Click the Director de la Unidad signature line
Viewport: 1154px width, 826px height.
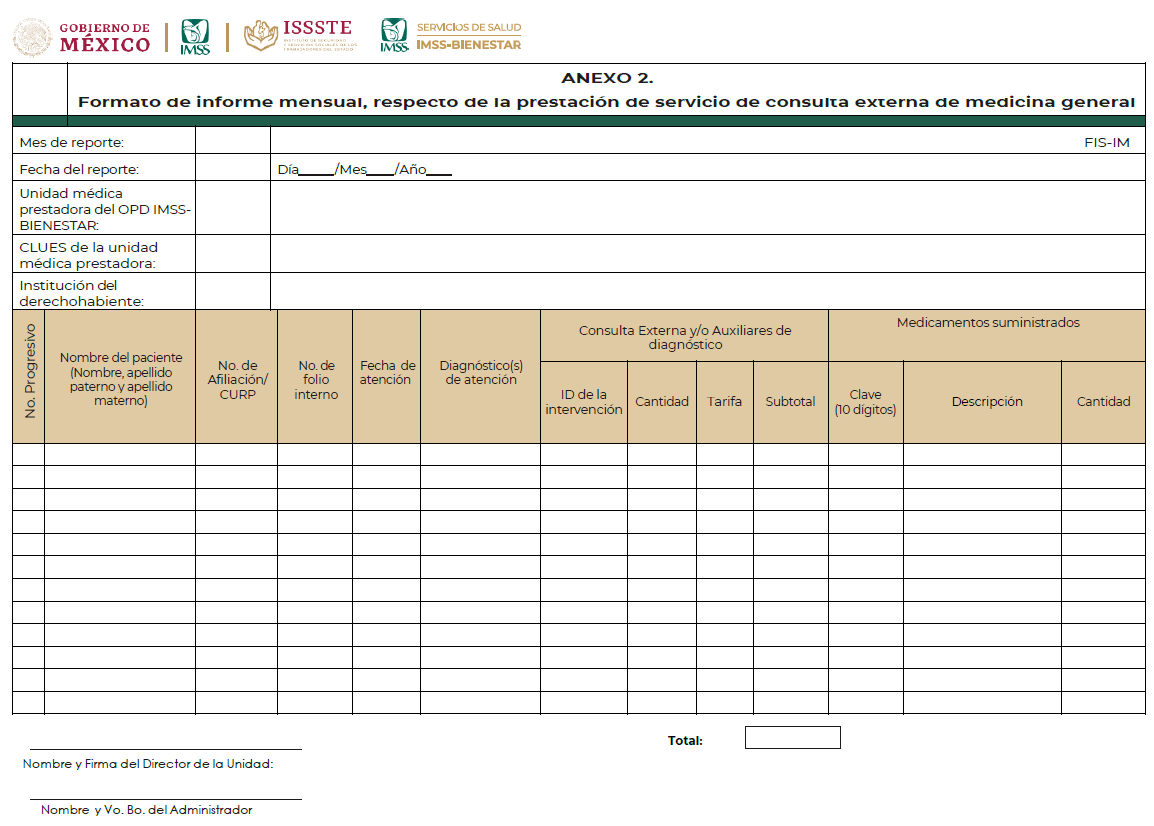166,747
